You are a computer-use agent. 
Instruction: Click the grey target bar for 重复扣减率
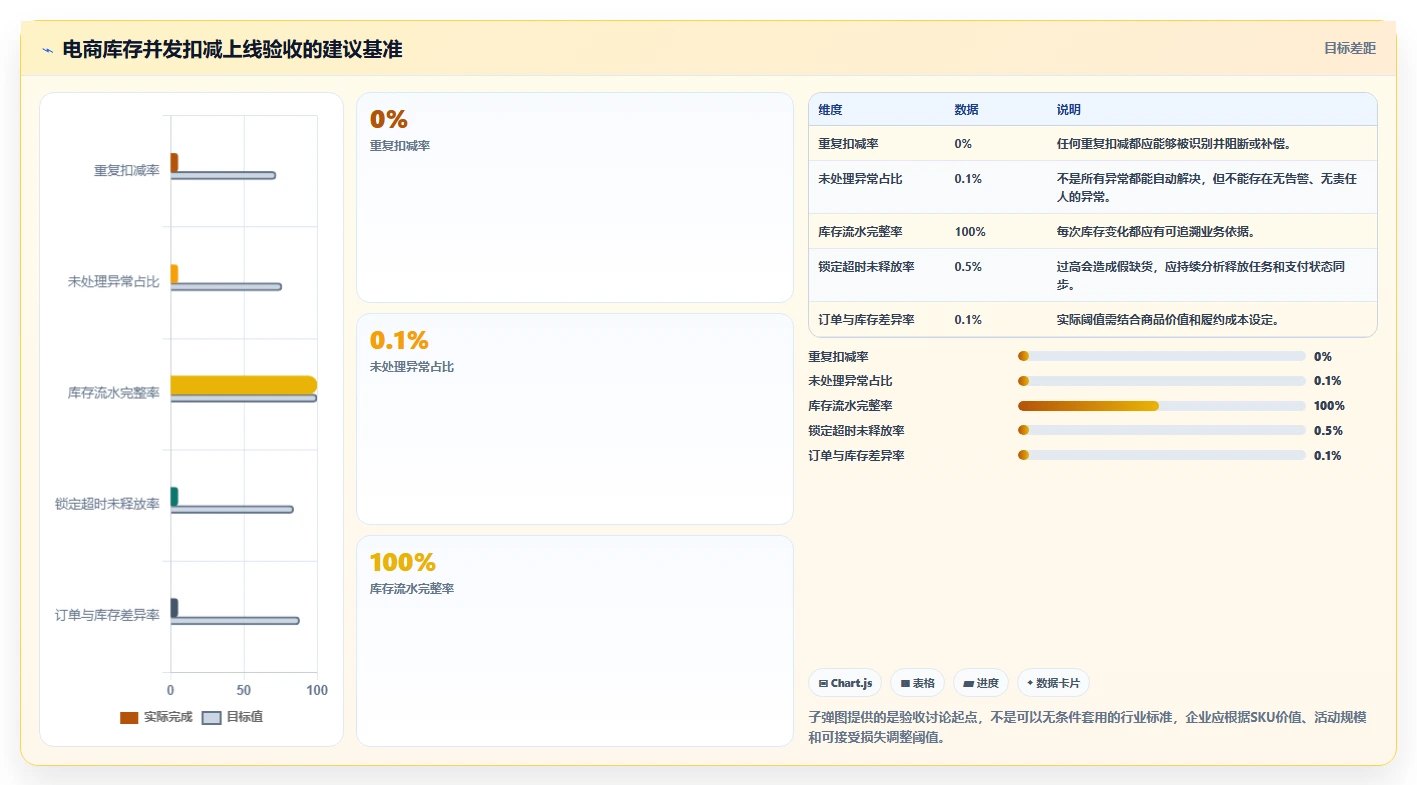(223, 176)
